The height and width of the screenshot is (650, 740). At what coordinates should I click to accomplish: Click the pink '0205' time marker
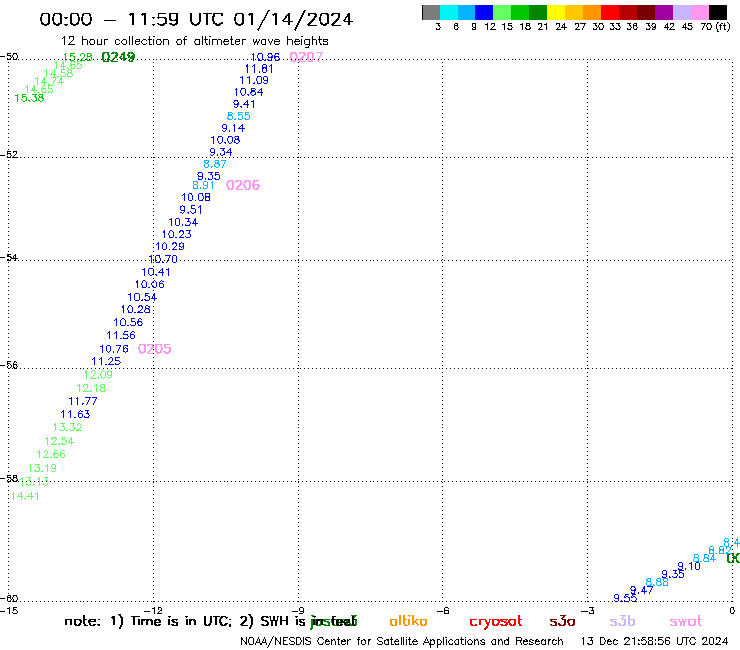click(x=154, y=349)
